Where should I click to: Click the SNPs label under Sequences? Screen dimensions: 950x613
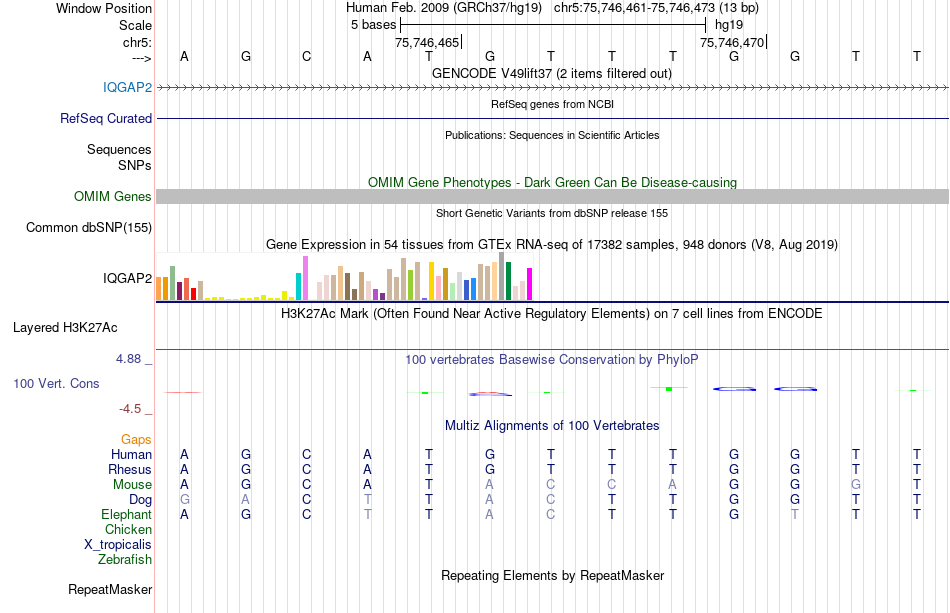[135, 165]
